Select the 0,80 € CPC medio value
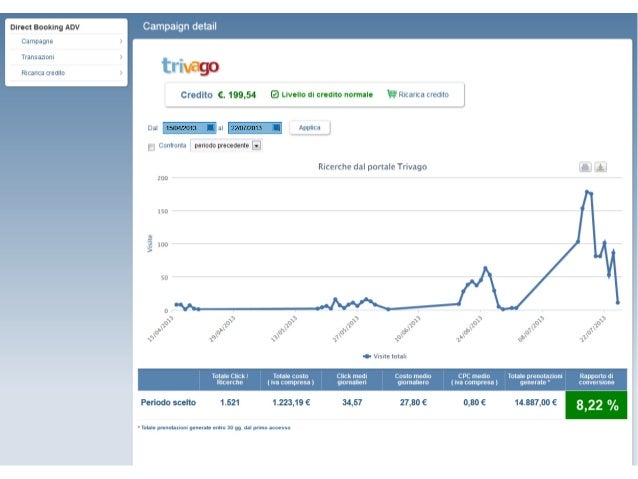The height and width of the screenshot is (479, 638). 474,402
